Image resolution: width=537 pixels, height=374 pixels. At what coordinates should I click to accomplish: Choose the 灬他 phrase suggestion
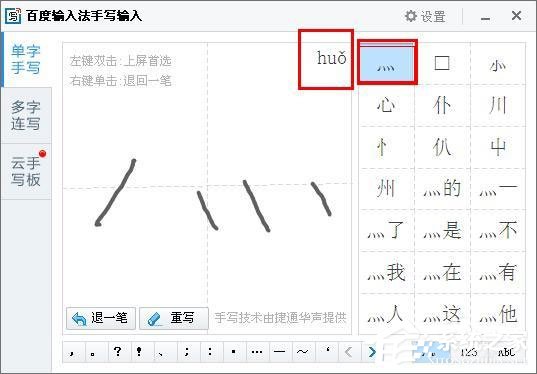(x=498, y=314)
